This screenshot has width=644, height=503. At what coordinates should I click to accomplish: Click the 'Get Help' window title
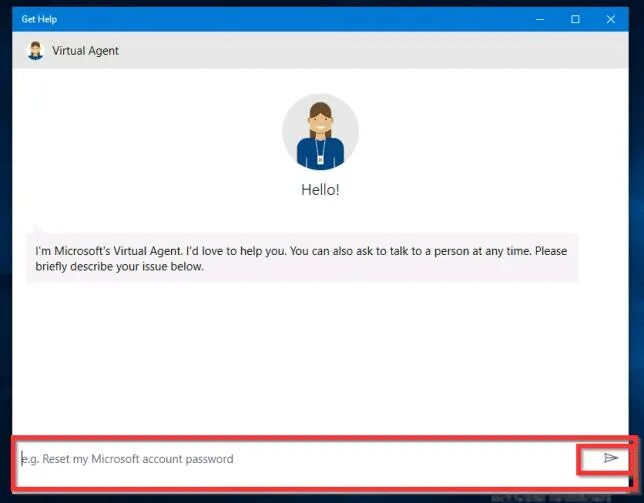tap(39, 19)
